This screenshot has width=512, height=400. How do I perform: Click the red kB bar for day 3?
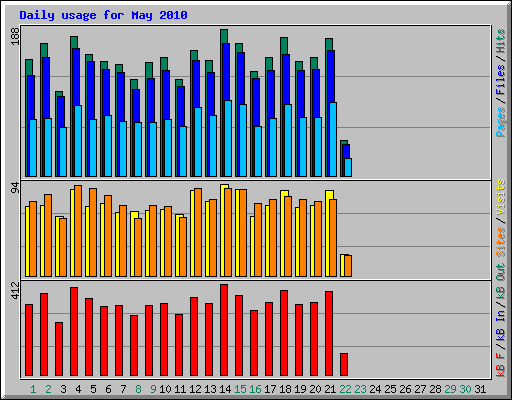coord(59,349)
